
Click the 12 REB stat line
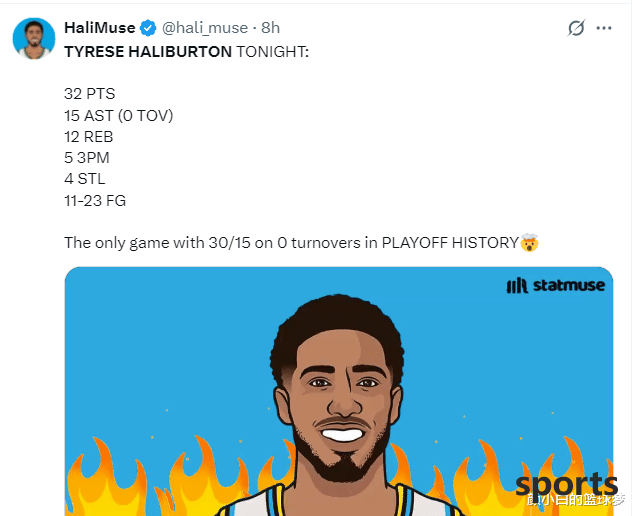click(x=88, y=137)
